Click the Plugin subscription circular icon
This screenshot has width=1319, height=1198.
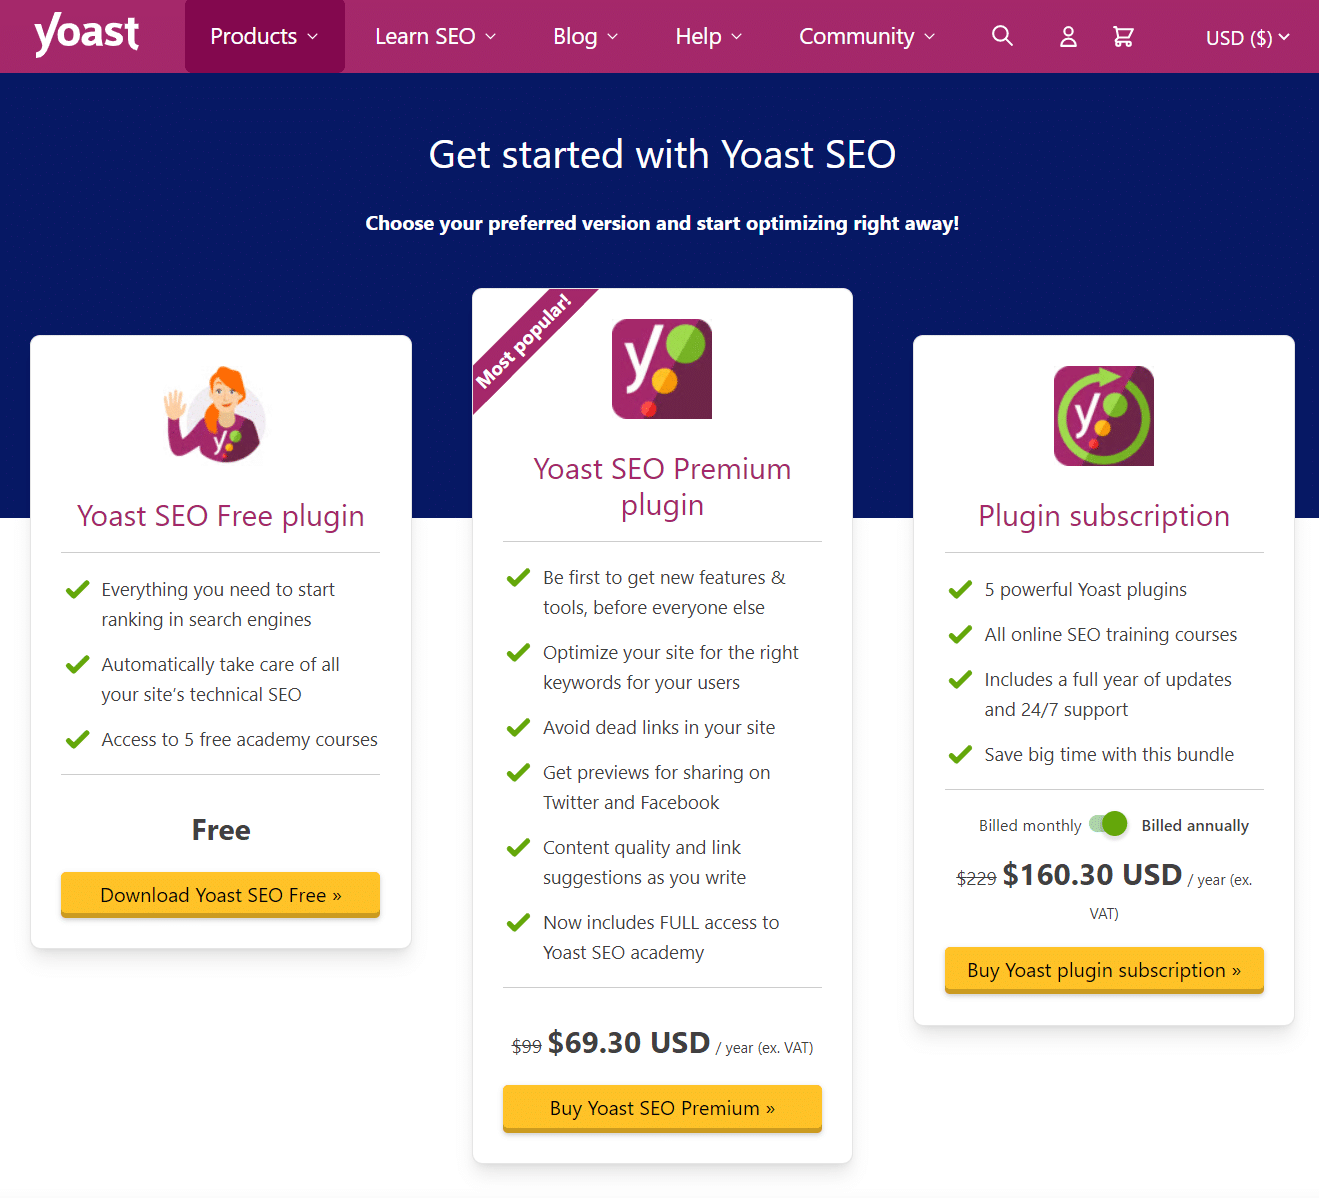click(1103, 415)
